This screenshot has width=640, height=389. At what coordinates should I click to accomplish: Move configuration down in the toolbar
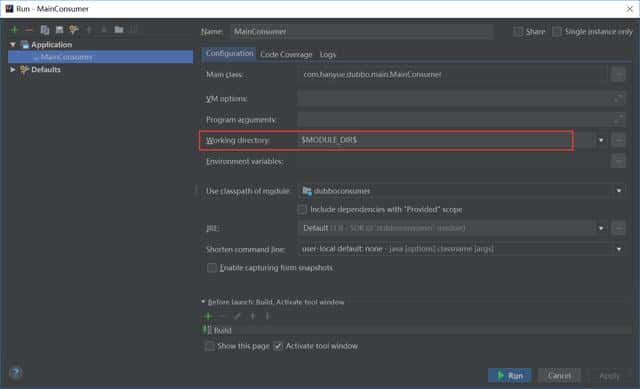(x=104, y=30)
